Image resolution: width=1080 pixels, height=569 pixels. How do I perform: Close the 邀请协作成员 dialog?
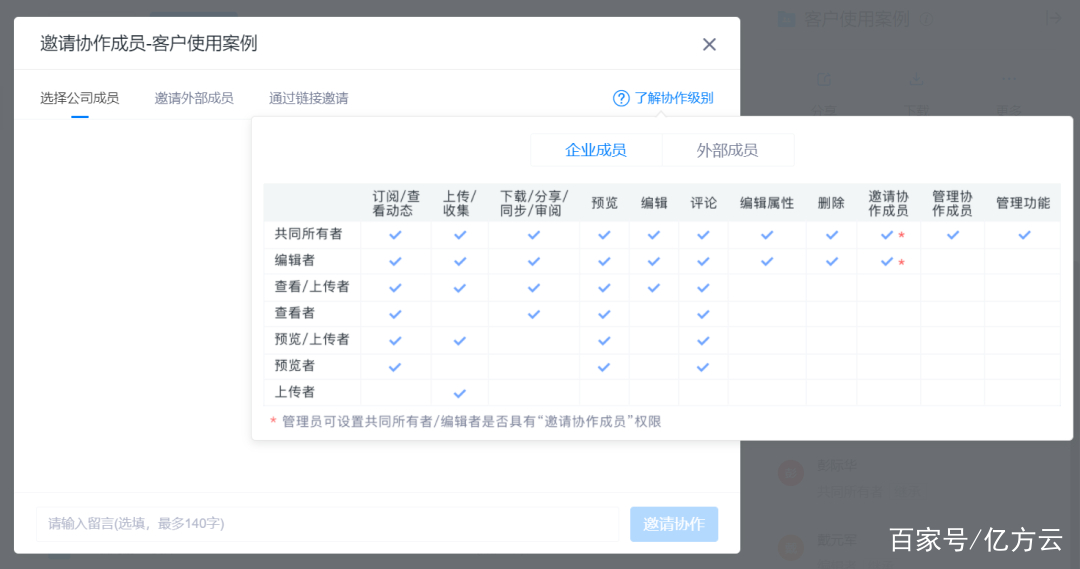tap(709, 45)
